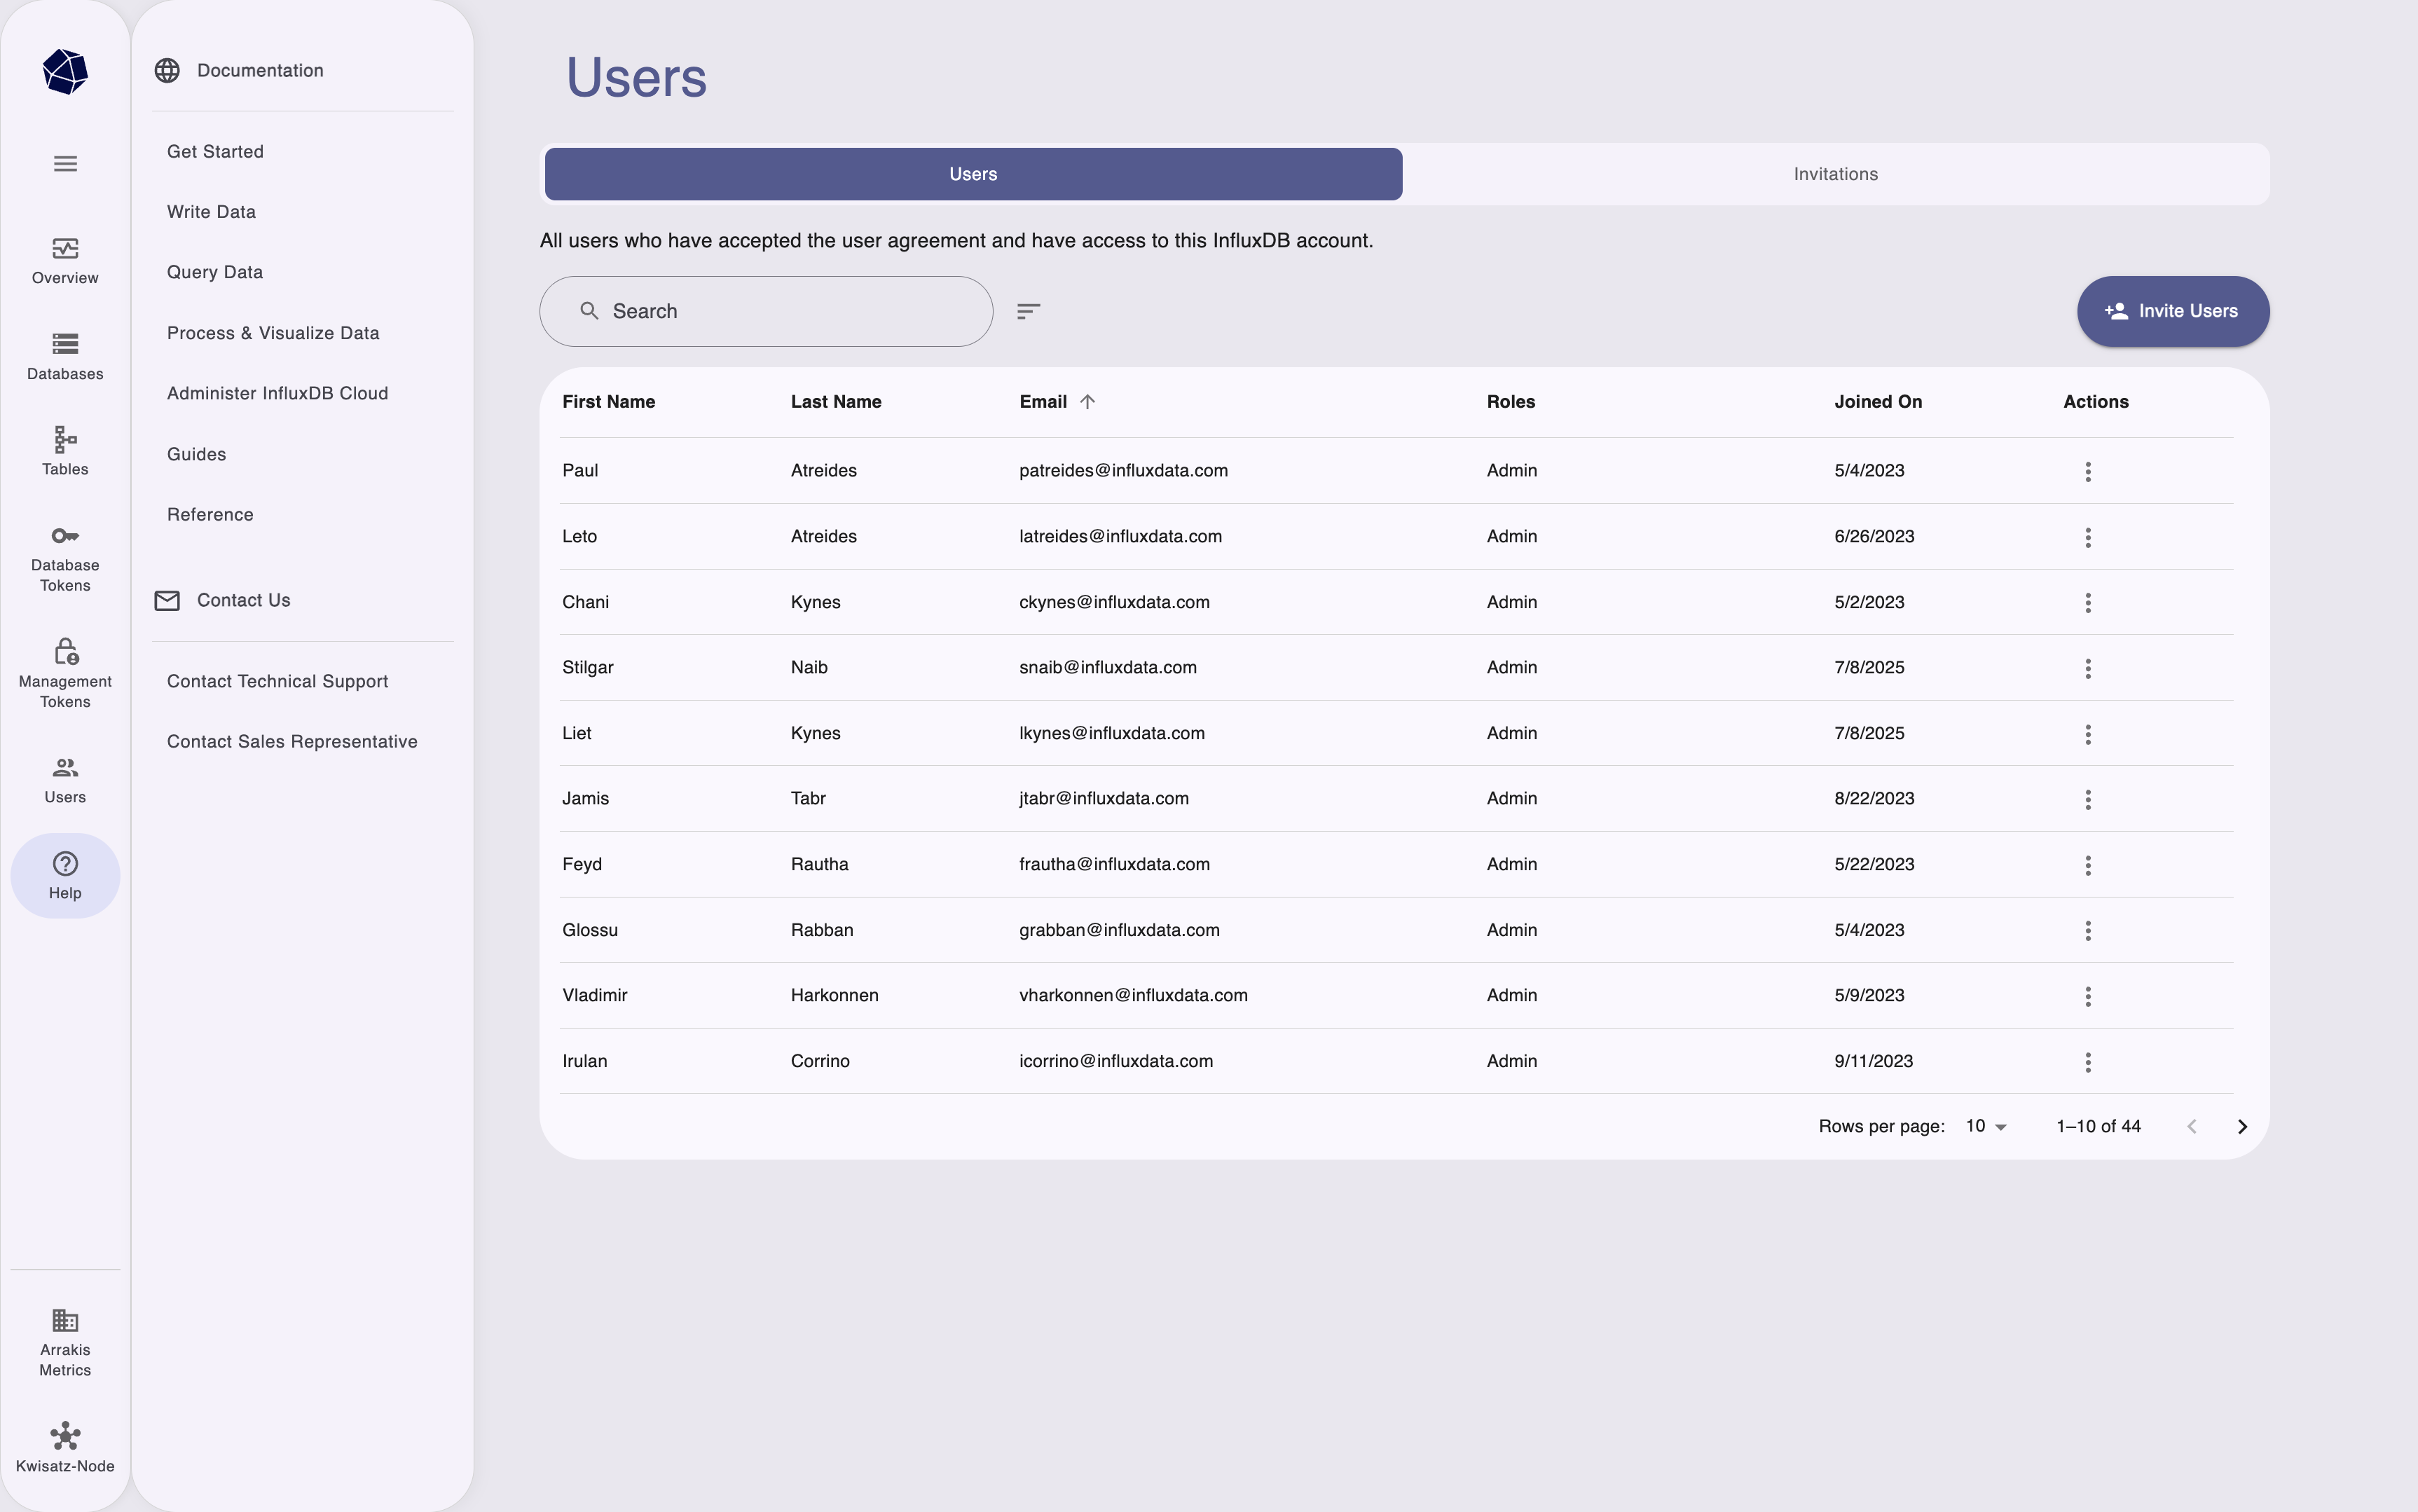Viewport: 2418px width, 1512px height.
Task: Toggle Email column sort order
Action: (x=1086, y=401)
